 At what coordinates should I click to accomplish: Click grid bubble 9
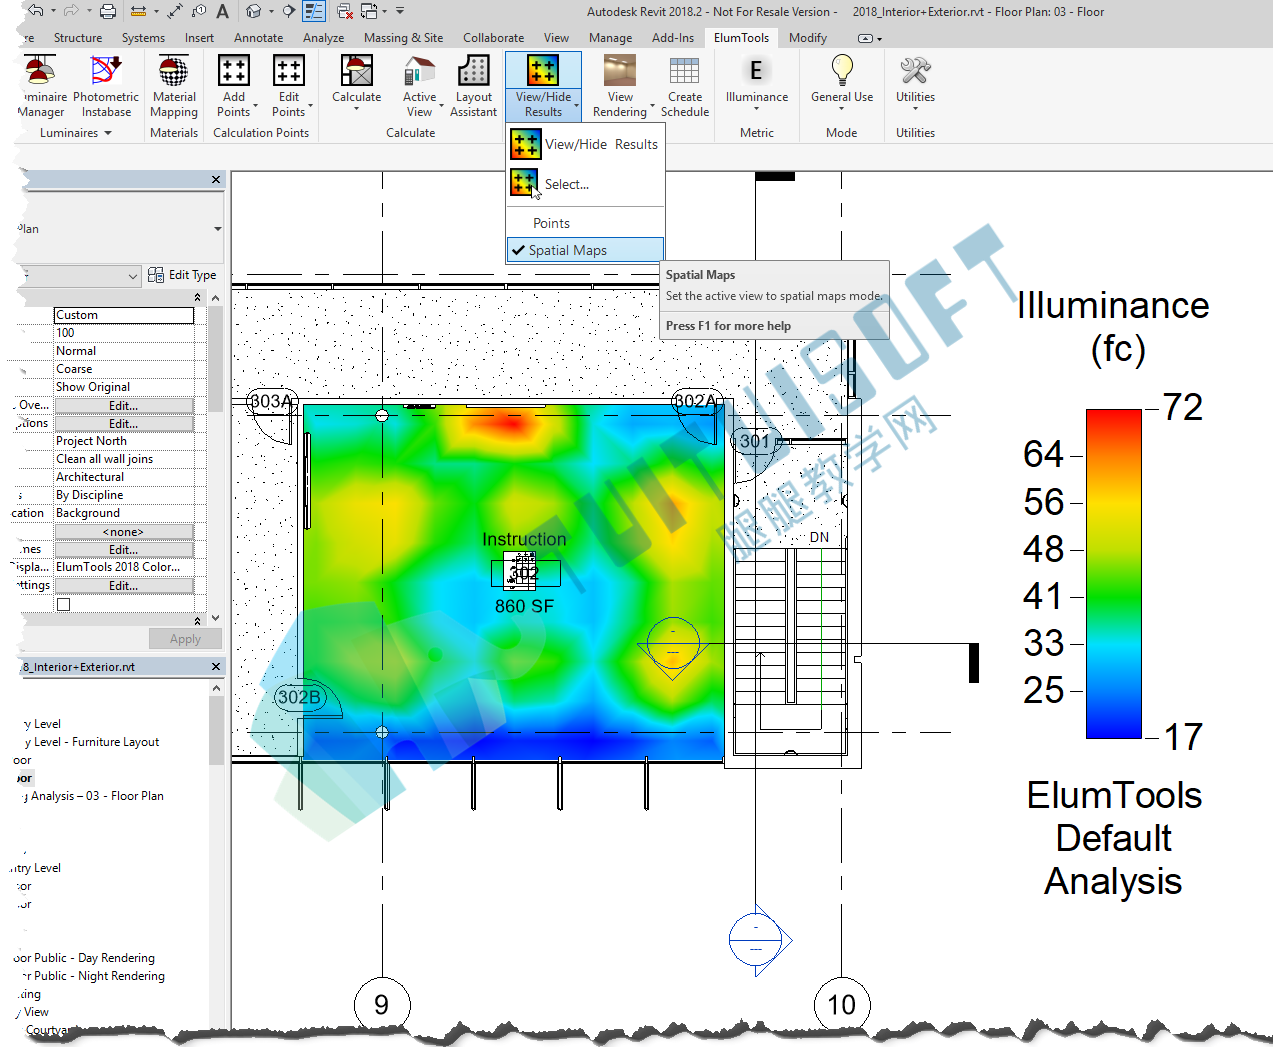coord(381,1004)
